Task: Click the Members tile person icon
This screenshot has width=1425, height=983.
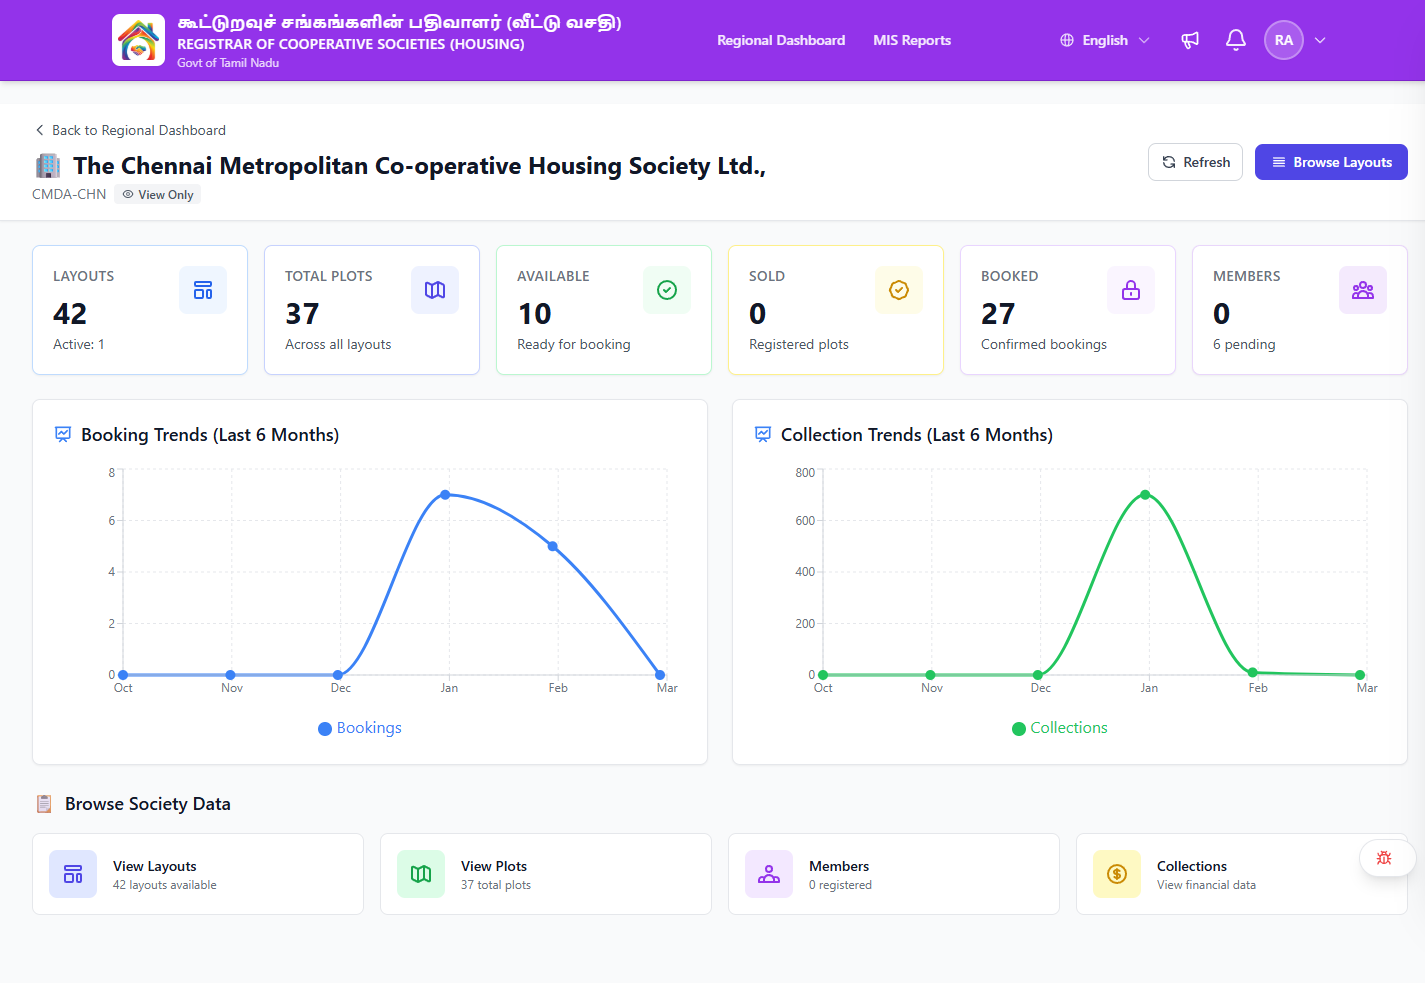Action: click(x=769, y=874)
